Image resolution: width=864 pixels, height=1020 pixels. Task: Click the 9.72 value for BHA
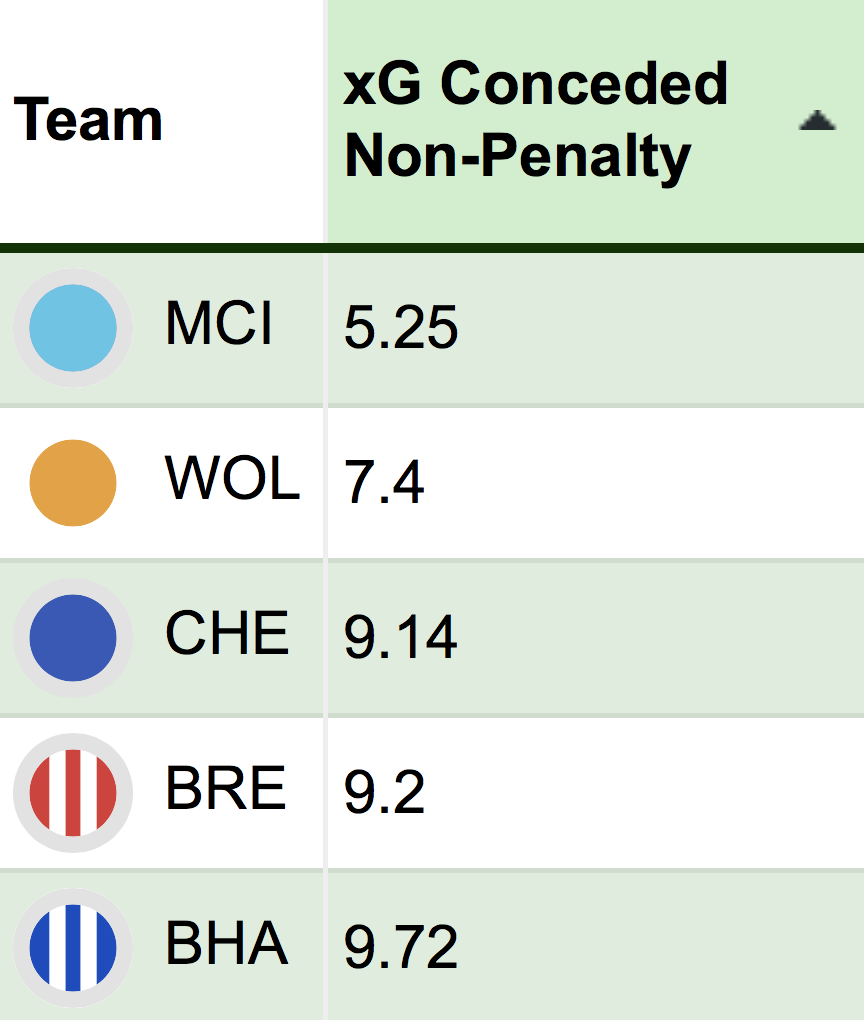pyautogui.click(x=401, y=946)
